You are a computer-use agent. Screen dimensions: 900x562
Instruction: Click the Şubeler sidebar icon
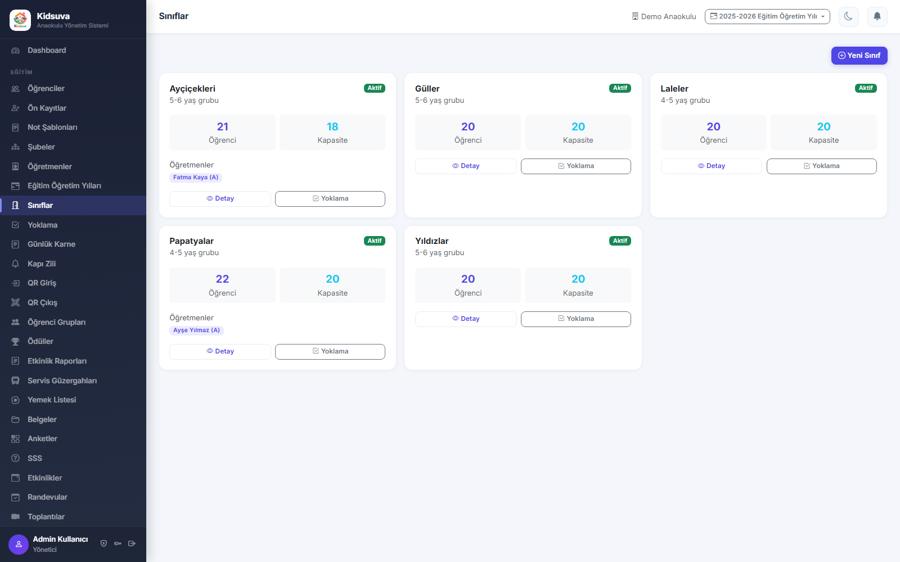[15, 147]
